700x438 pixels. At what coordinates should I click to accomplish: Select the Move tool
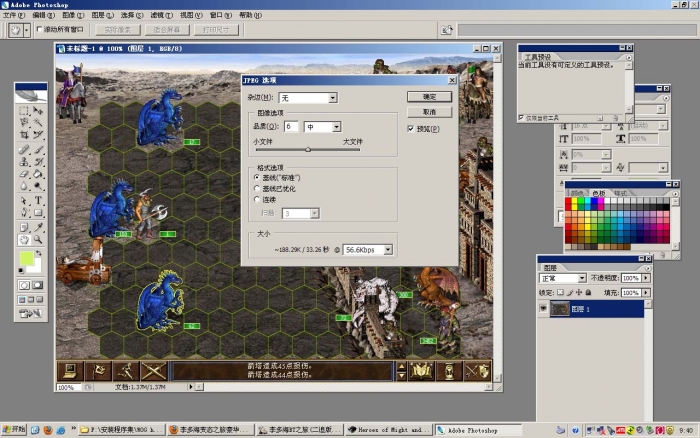click(x=38, y=110)
